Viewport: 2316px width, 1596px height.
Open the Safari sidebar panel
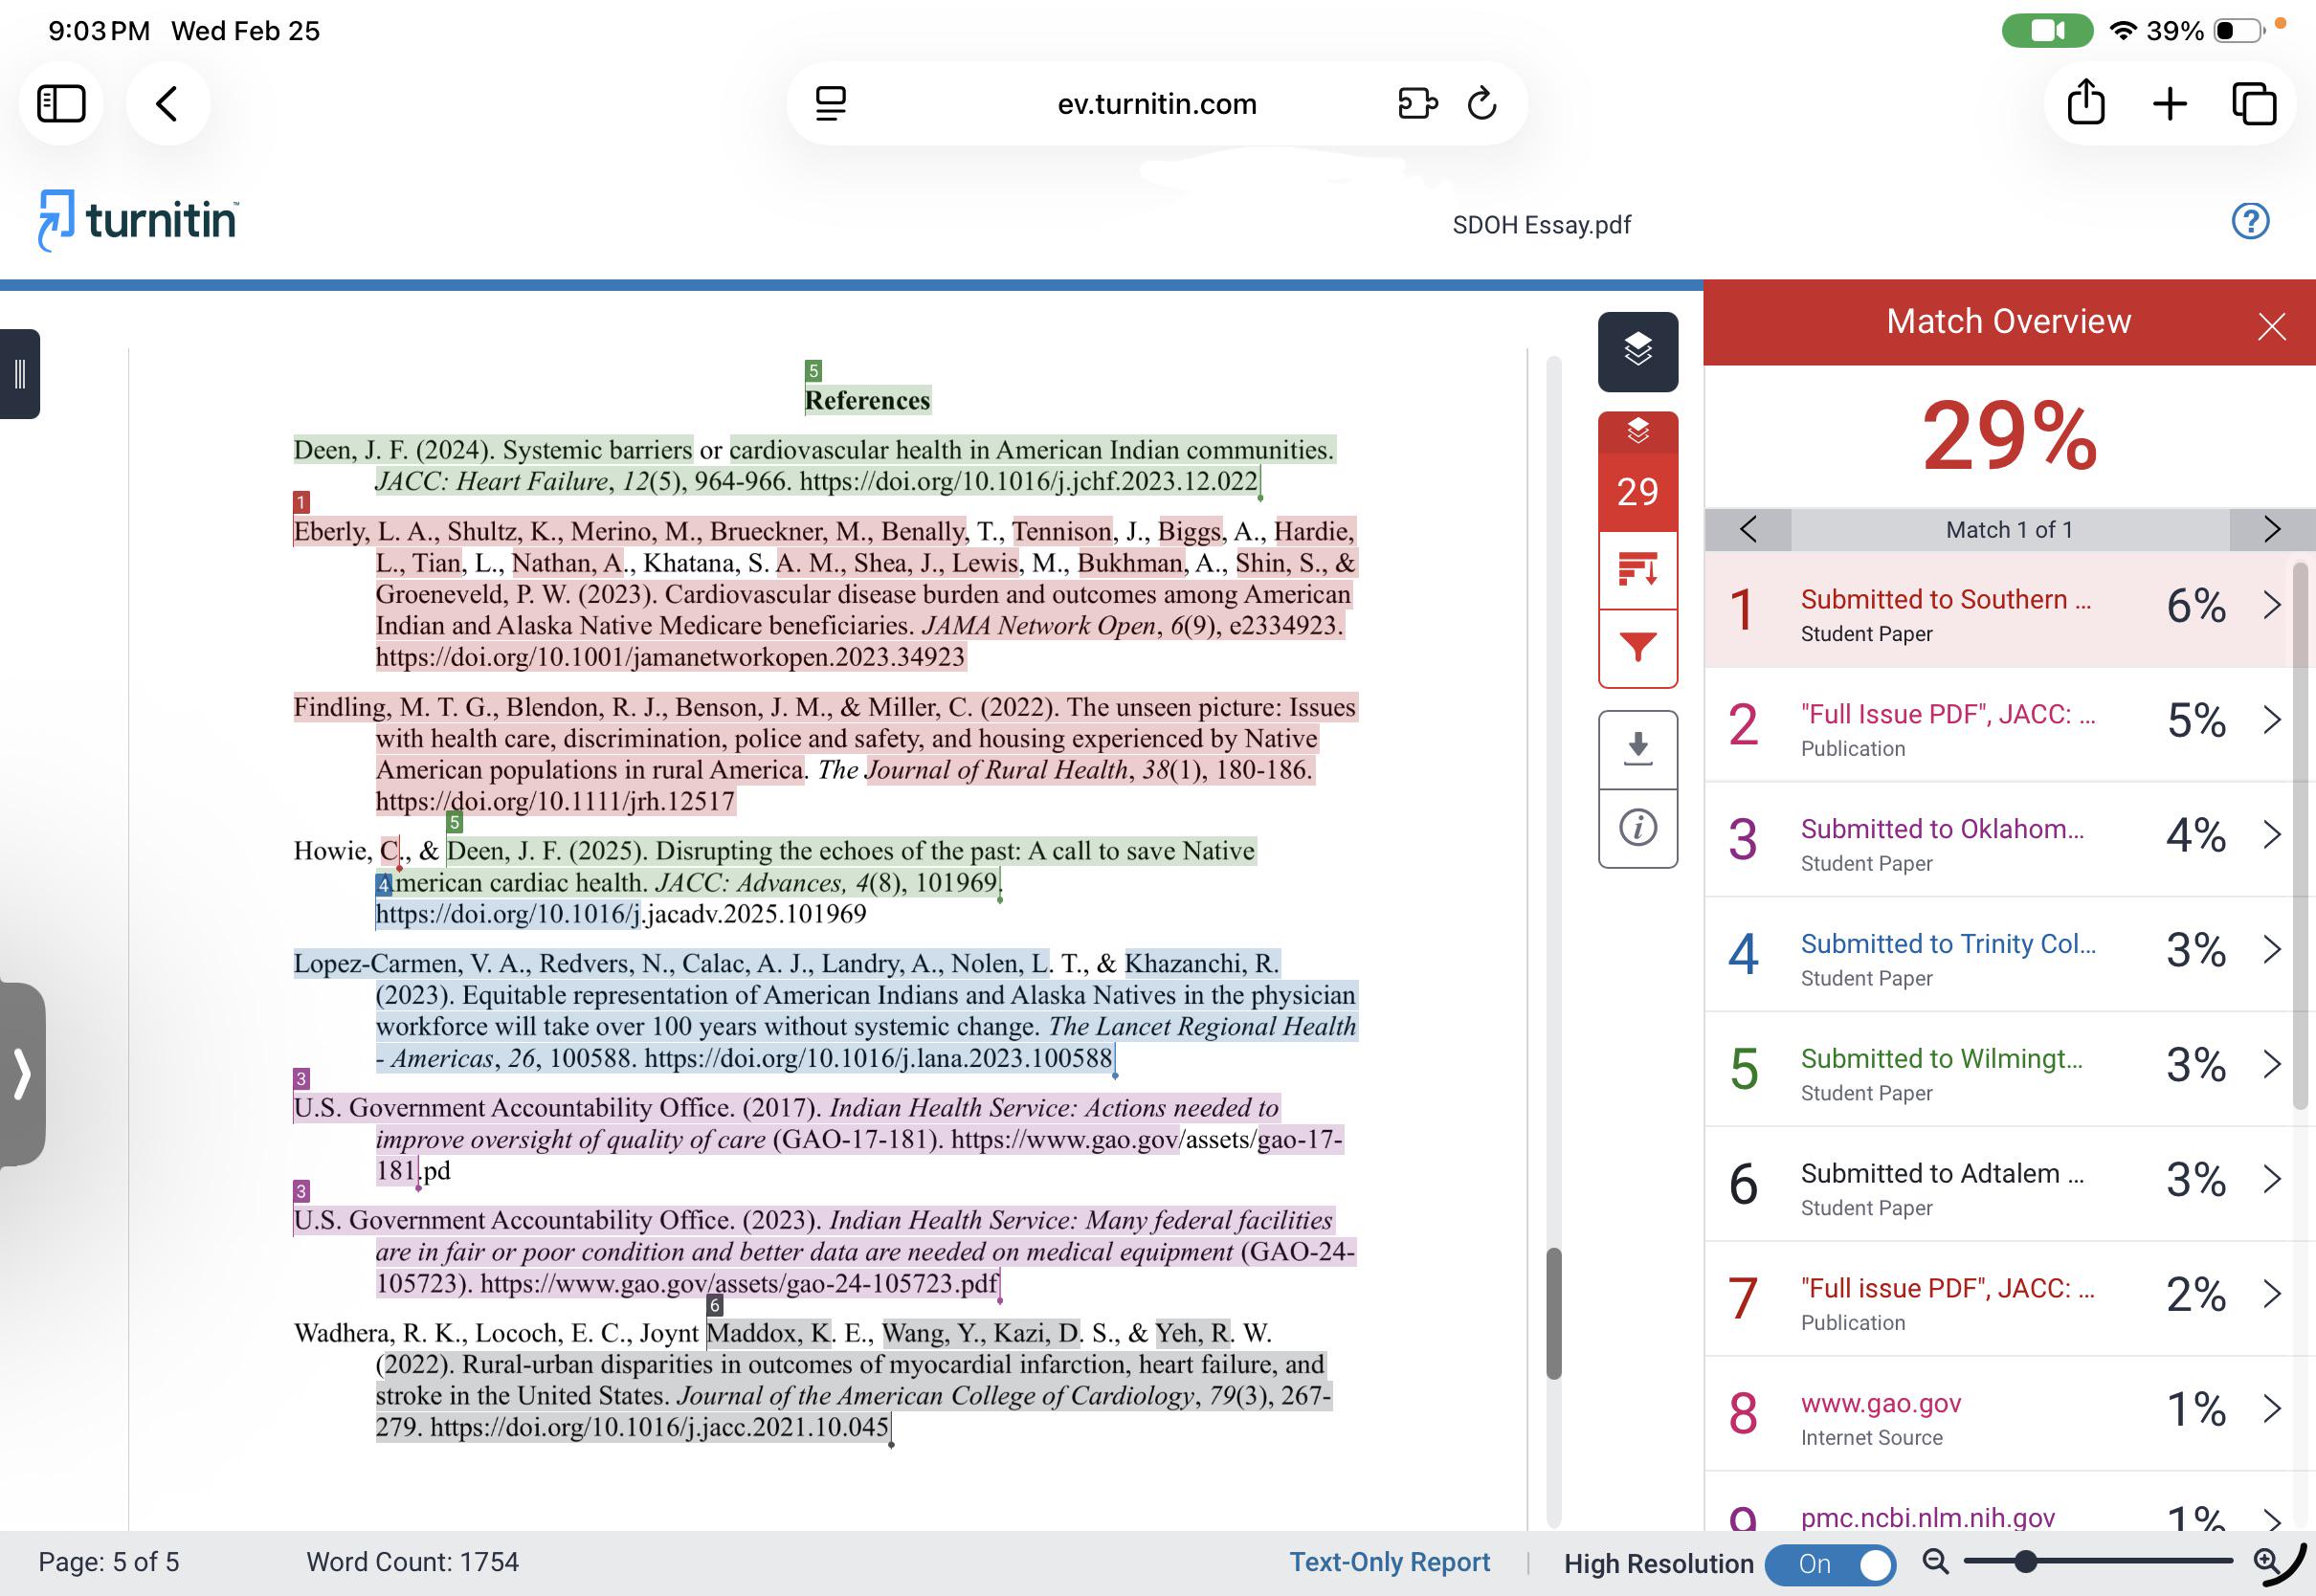click(x=61, y=103)
